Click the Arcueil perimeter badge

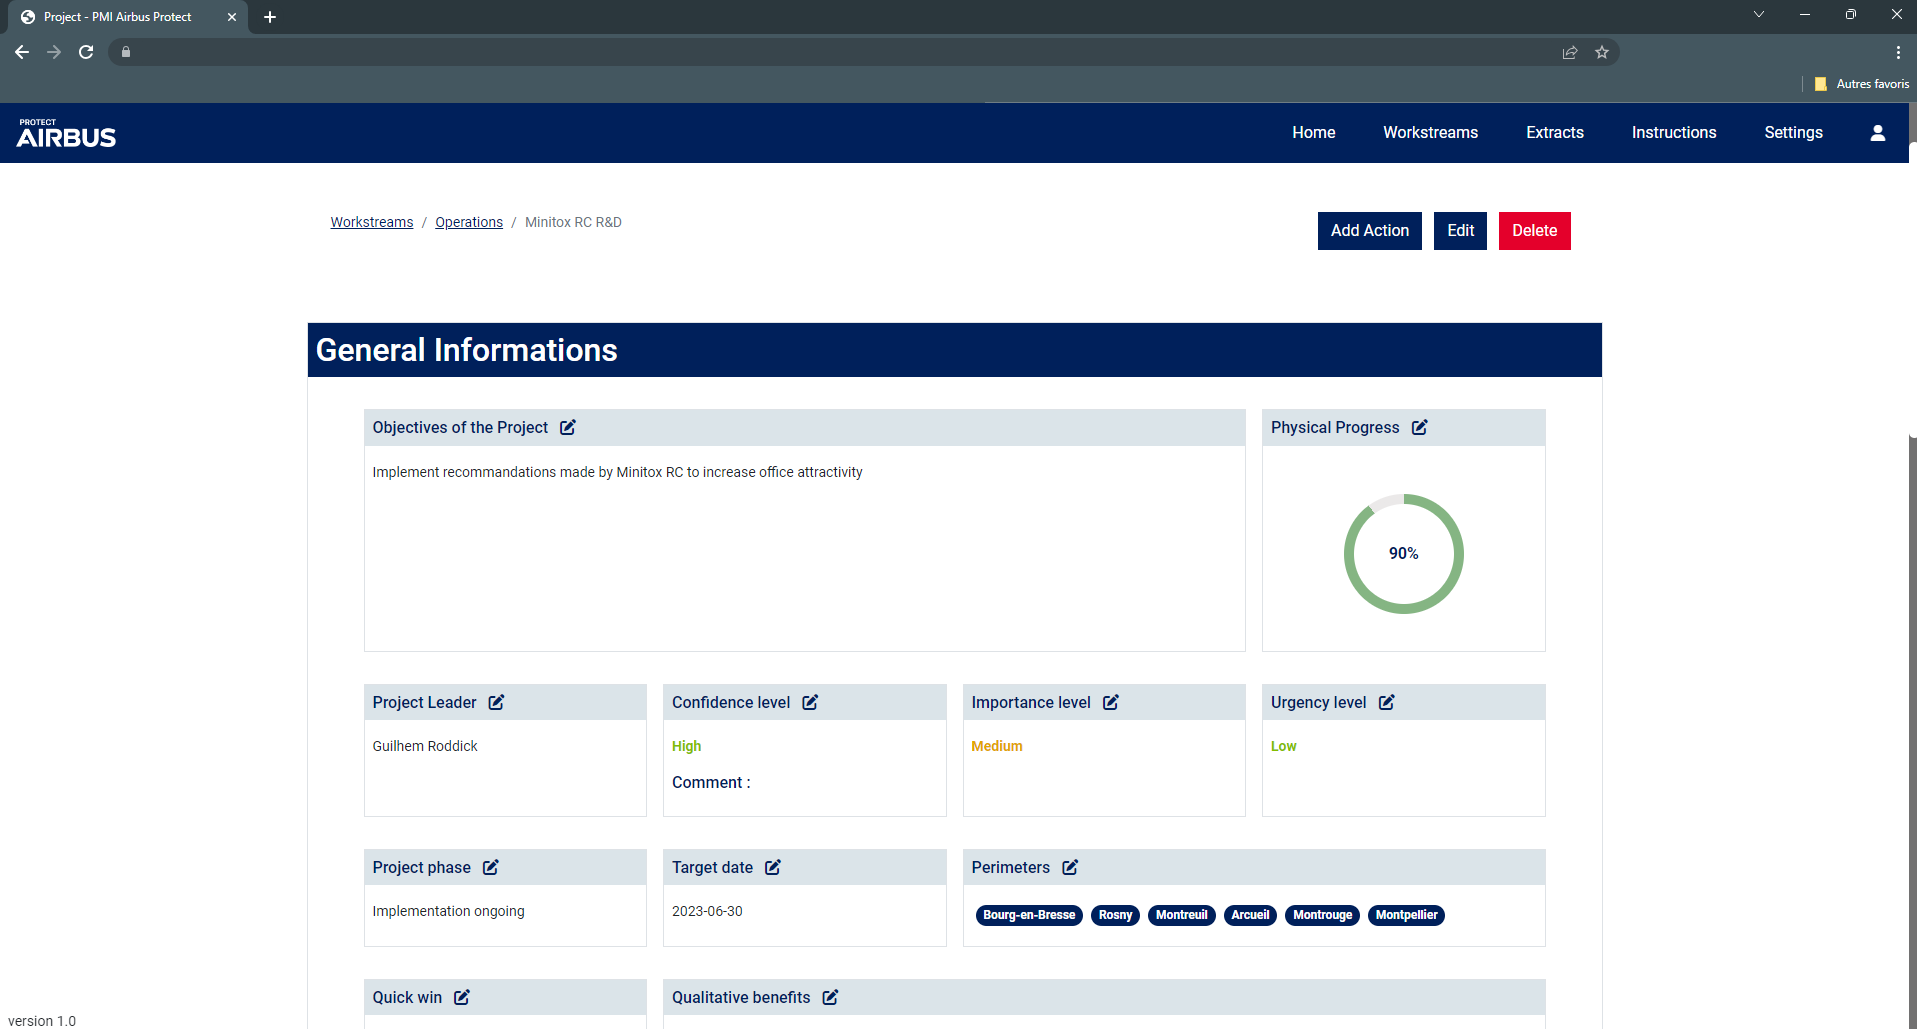[x=1250, y=915]
